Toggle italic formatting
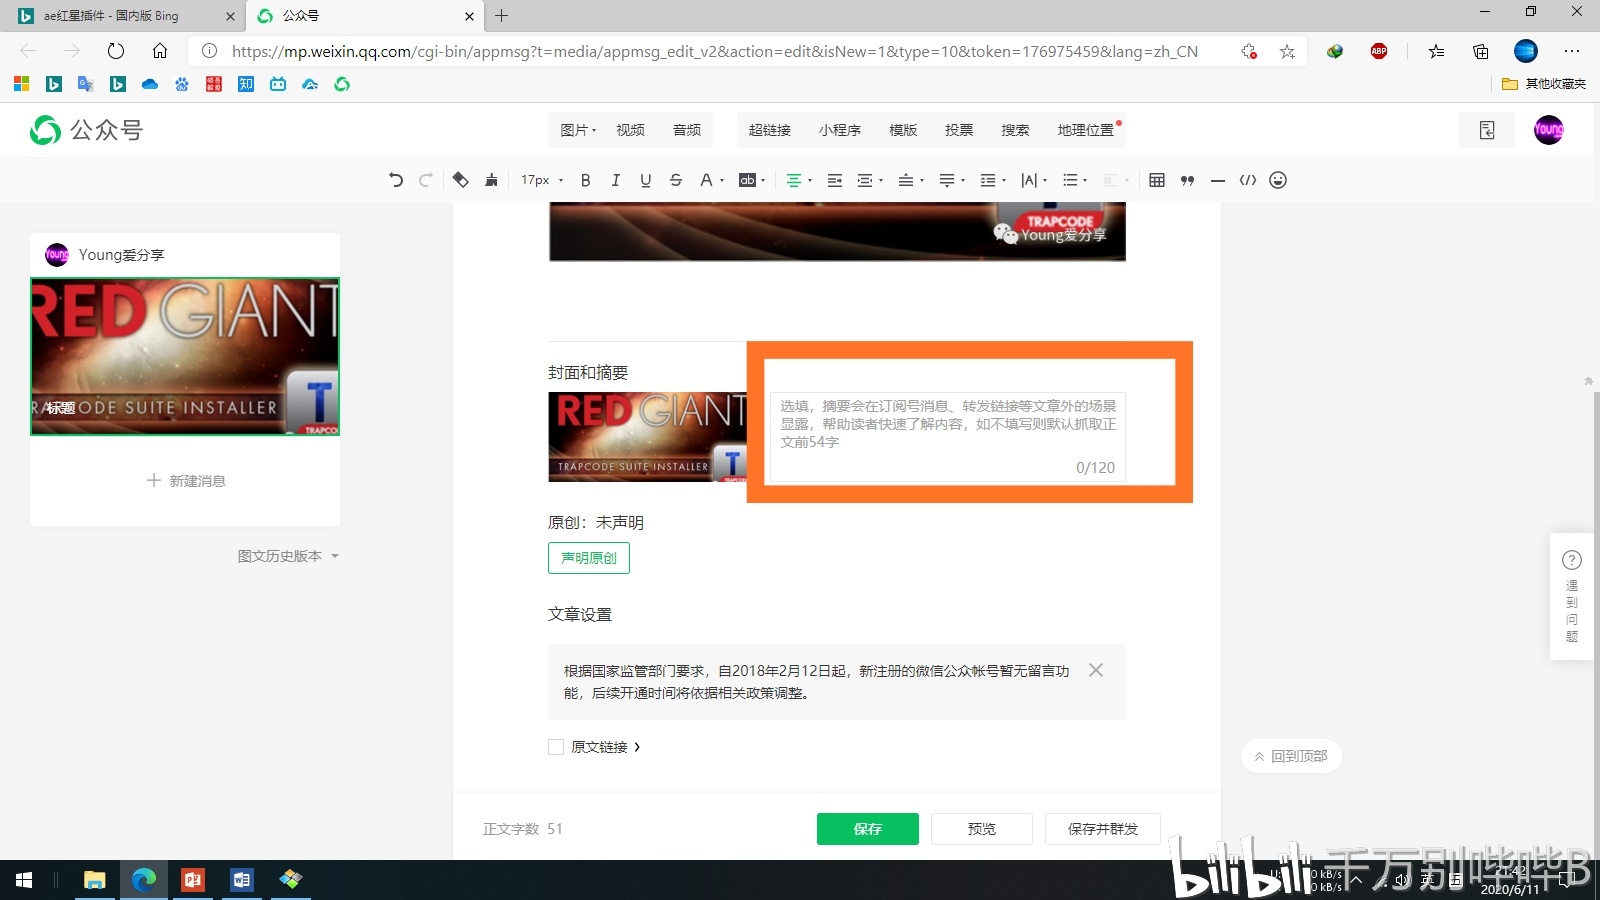The height and width of the screenshot is (900, 1600). click(615, 180)
